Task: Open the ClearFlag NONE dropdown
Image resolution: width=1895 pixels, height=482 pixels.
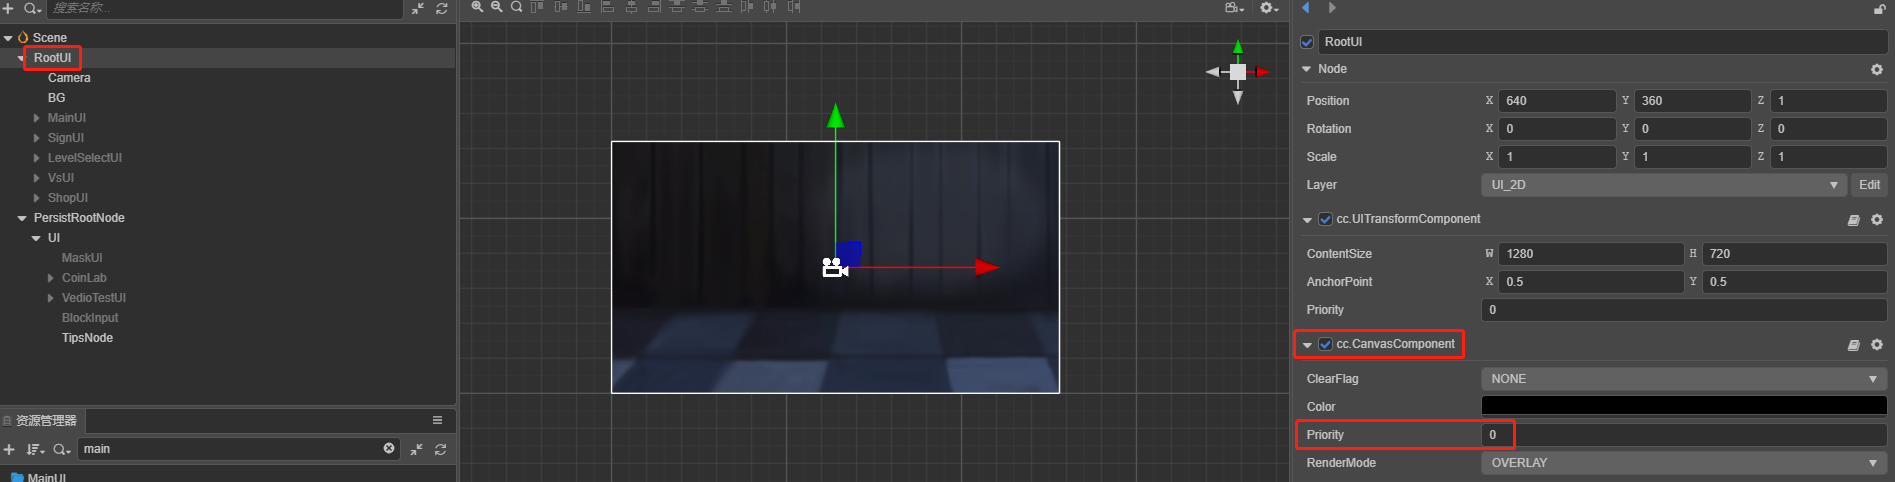Action: click(x=1684, y=379)
